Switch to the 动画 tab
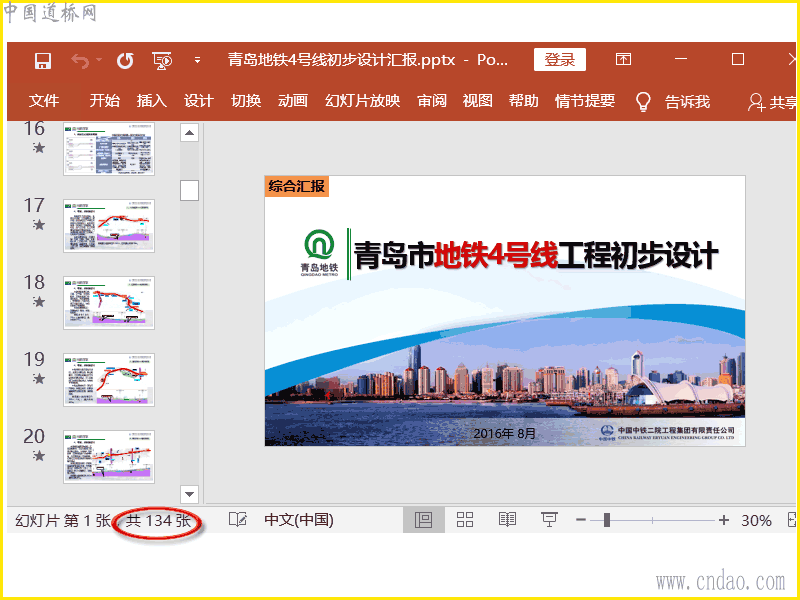800x600 pixels. (292, 101)
